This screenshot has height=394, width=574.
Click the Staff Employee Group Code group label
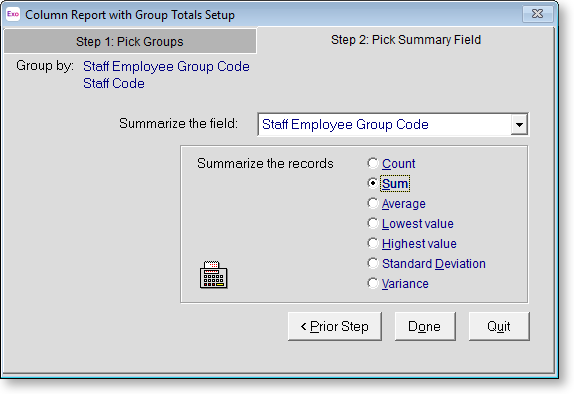pyautogui.click(x=166, y=67)
